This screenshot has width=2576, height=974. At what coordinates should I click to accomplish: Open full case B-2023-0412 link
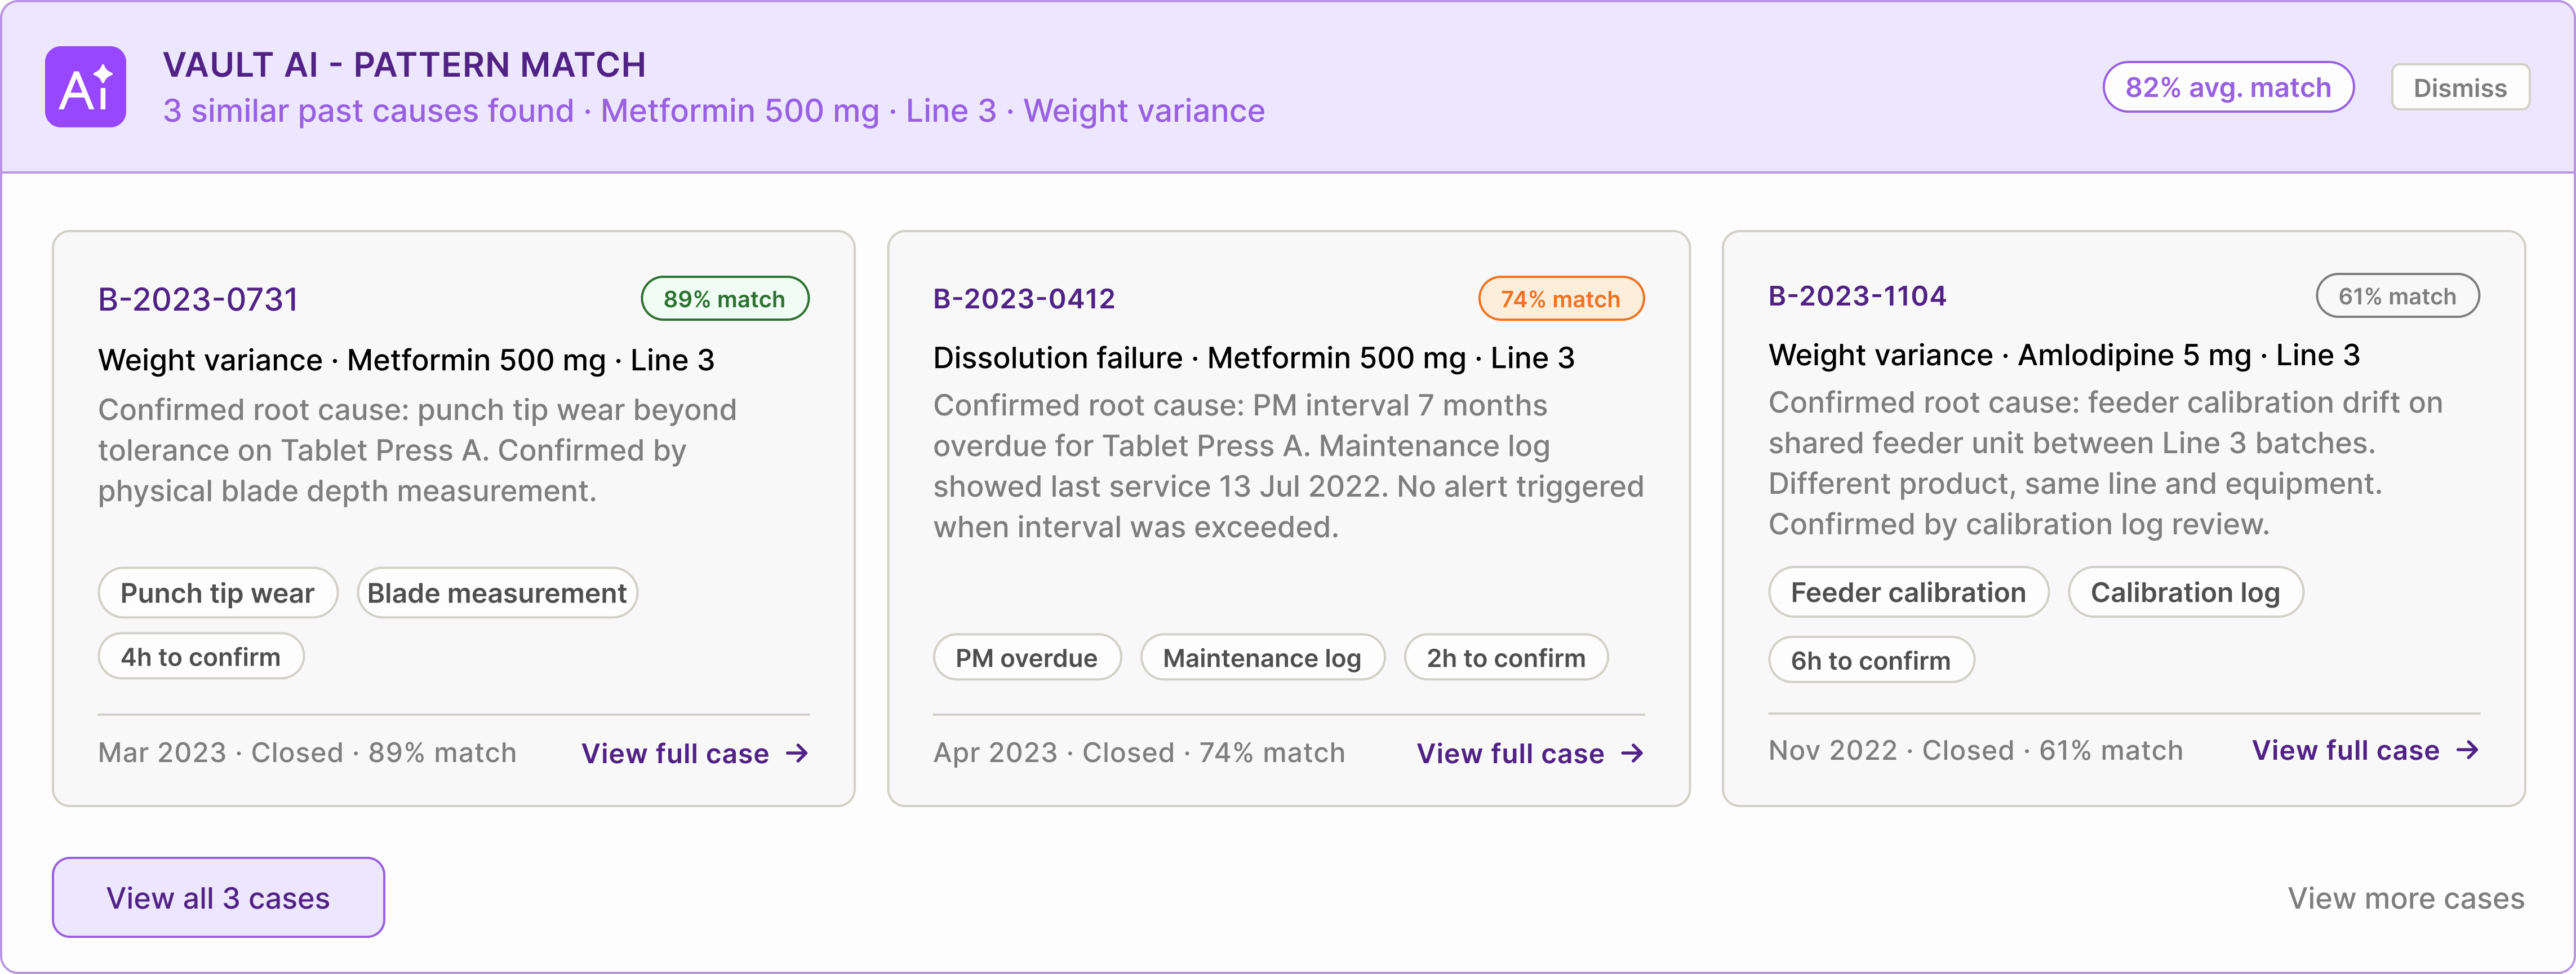[1530, 753]
